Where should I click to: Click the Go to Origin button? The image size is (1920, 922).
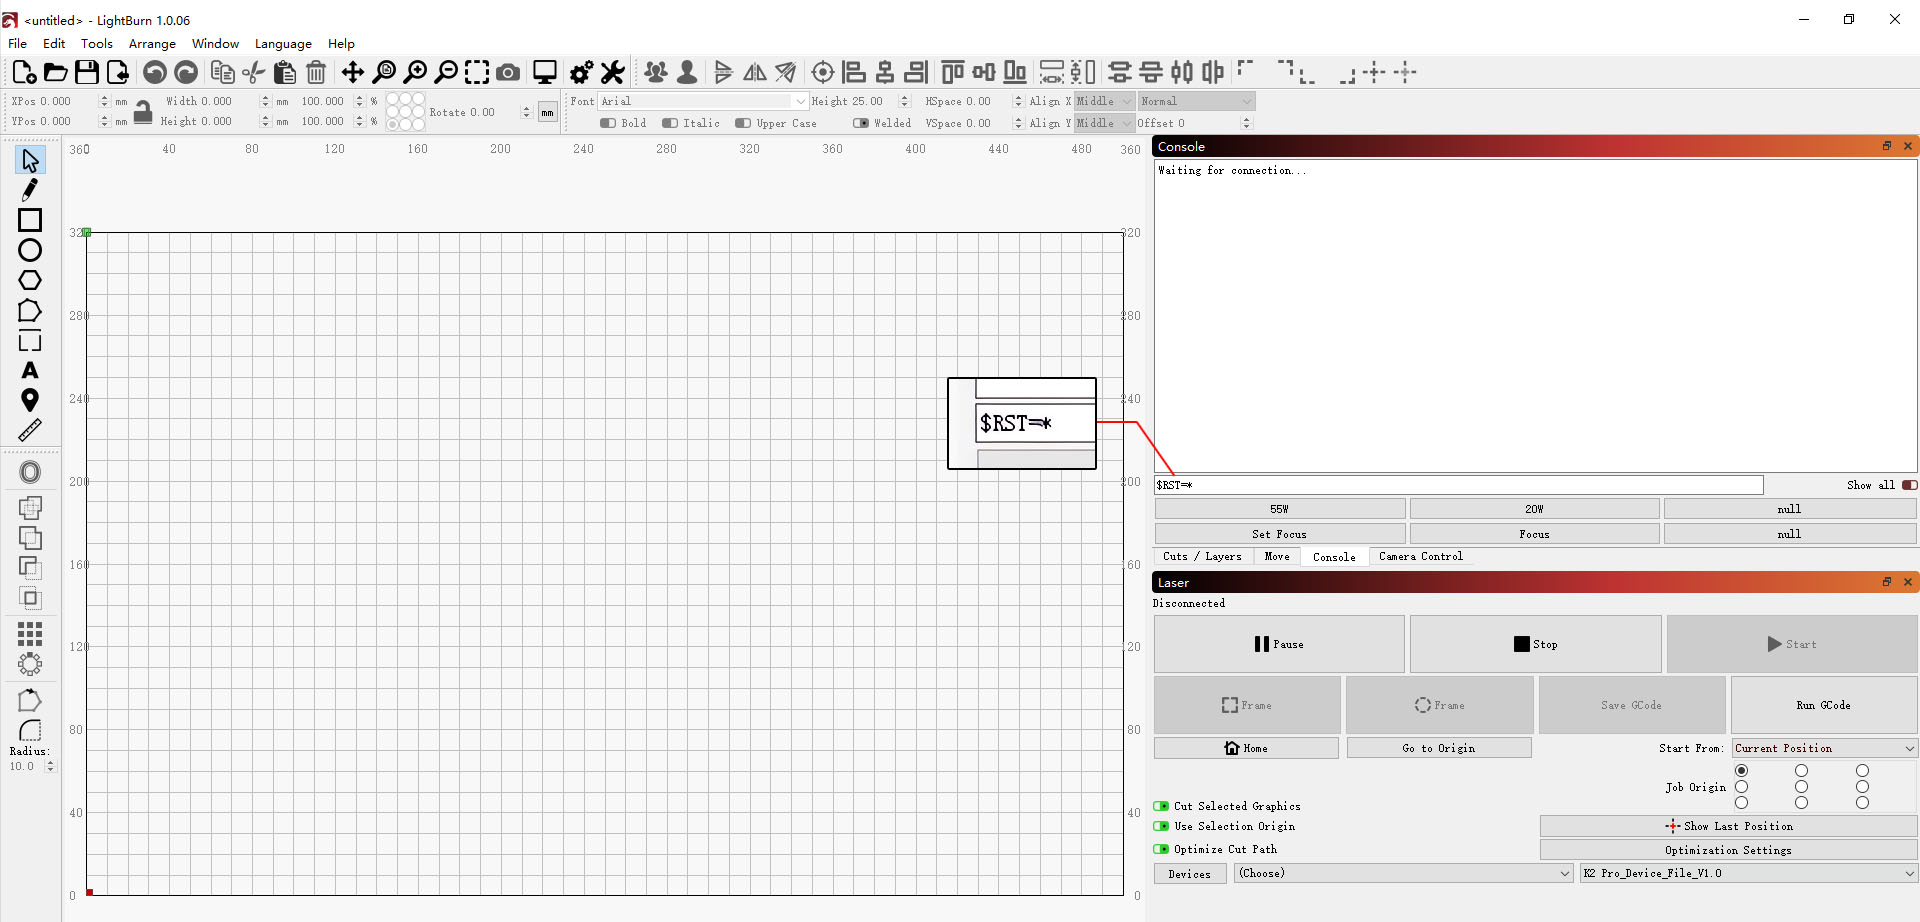click(x=1438, y=748)
